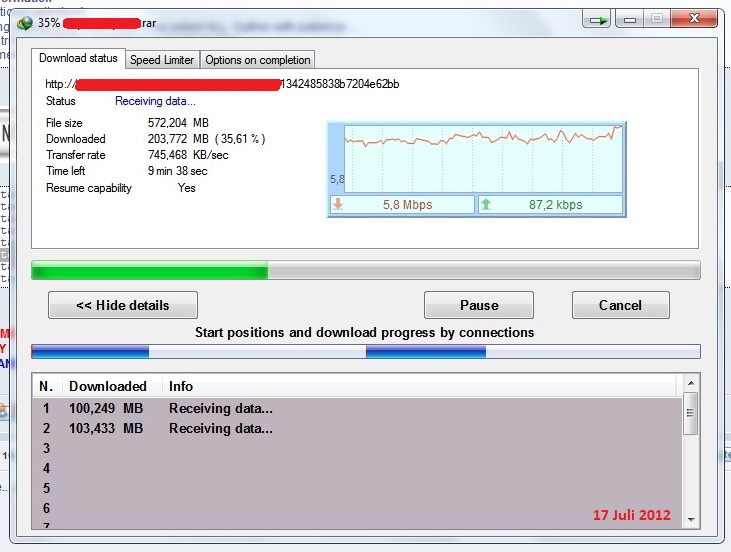
Task: Select connection row 2 with 103,433 MB
Action: tap(357, 428)
